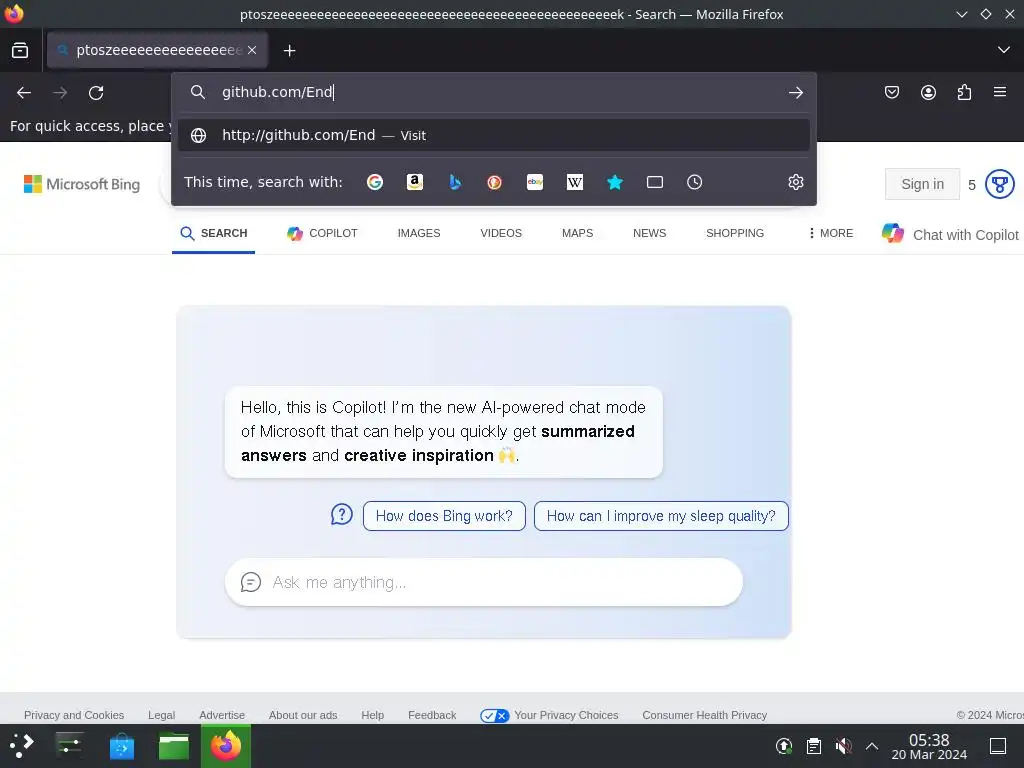The width and height of the screenshot is (1024, 768).
Task: Click How does Bing work? suggestion
Action: (444, 516)
